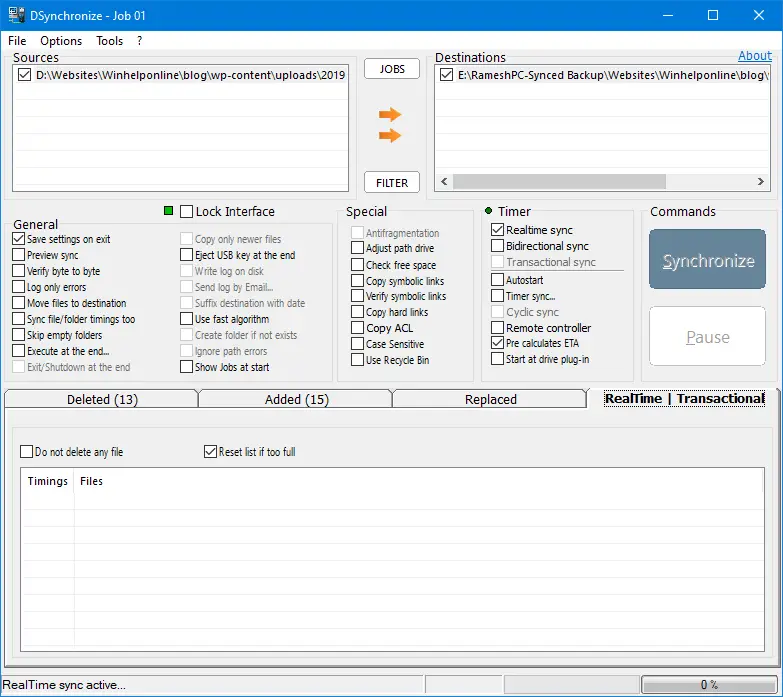Enable Check free space
This screenshot has height=697, width=783.
click(357, 265)
